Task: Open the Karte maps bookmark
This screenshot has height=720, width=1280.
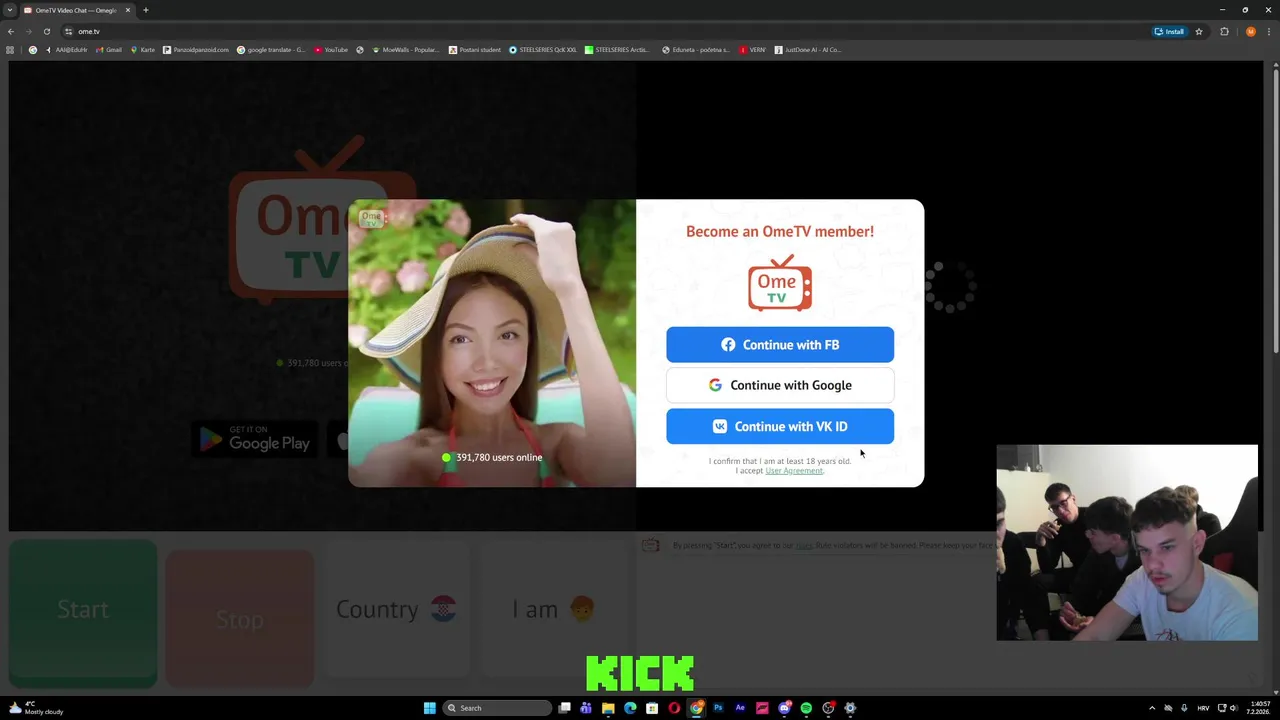Action: [143, 50]
